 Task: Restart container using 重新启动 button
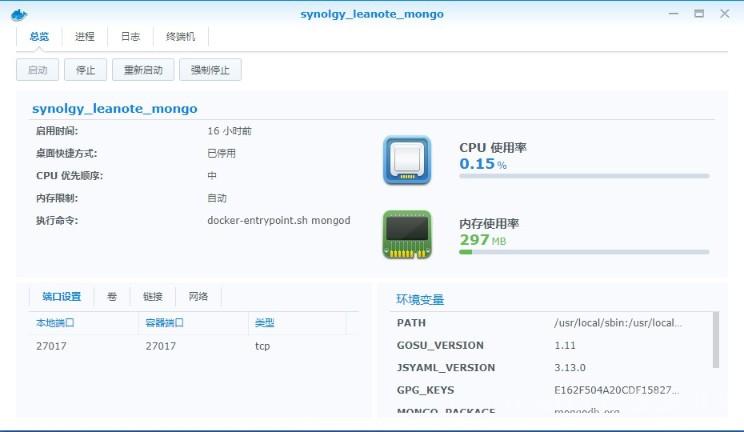click(143, 70)
